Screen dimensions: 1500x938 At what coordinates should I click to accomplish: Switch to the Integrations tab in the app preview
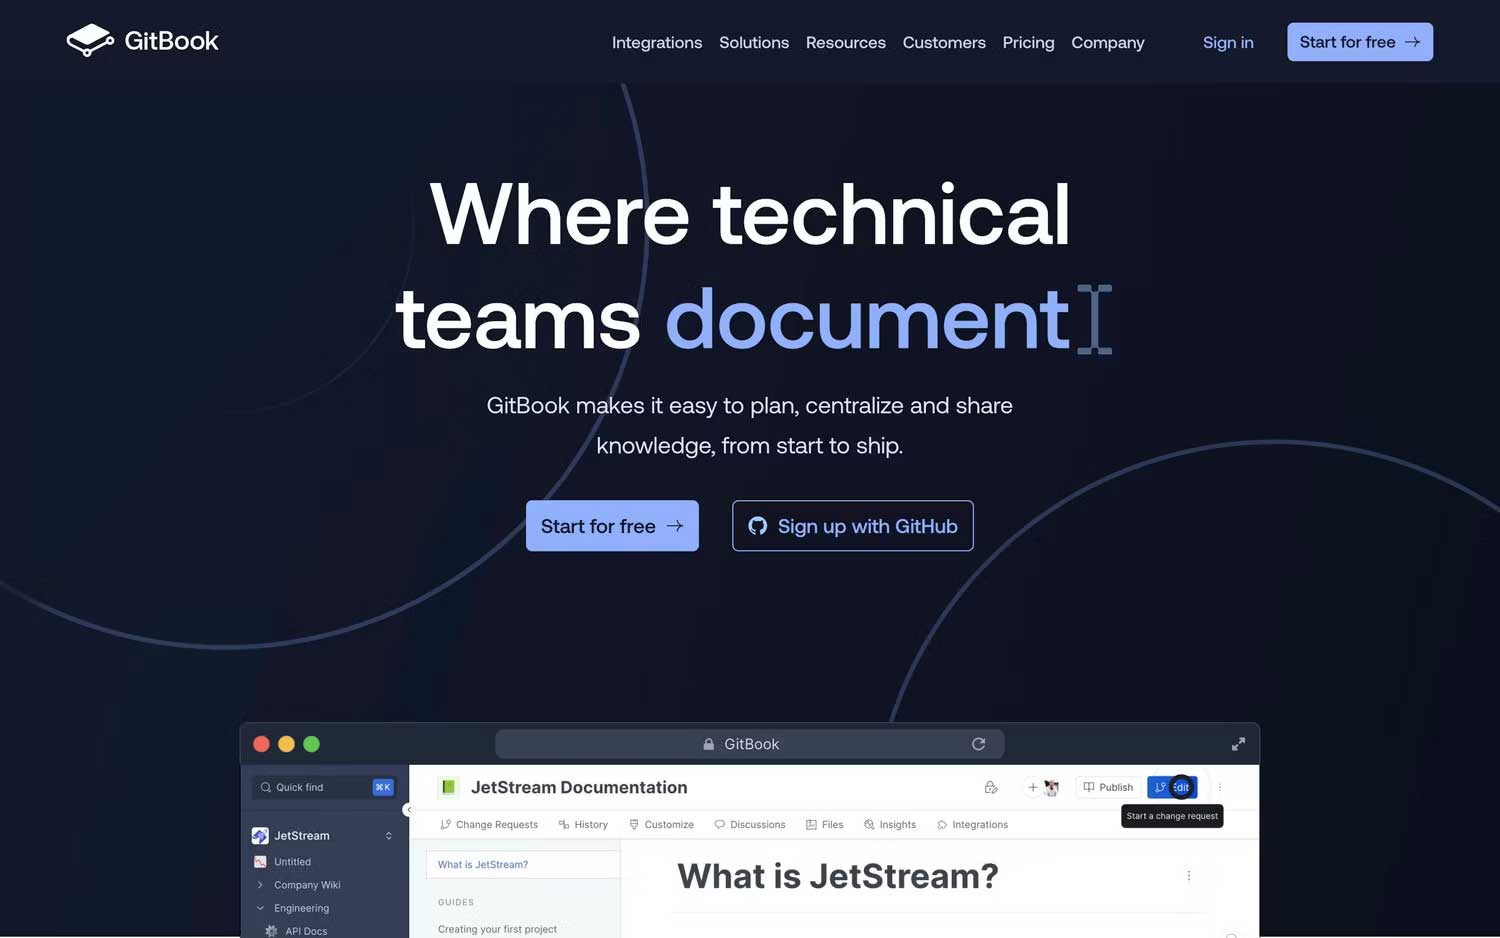972,825
